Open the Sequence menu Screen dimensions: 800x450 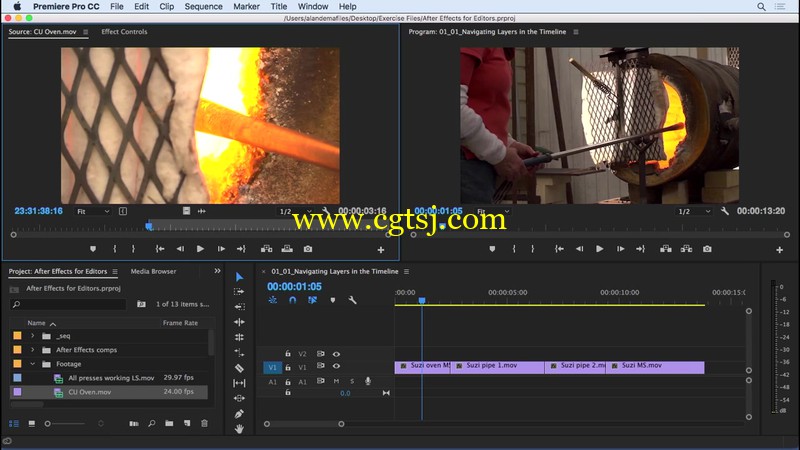[203, 7]
